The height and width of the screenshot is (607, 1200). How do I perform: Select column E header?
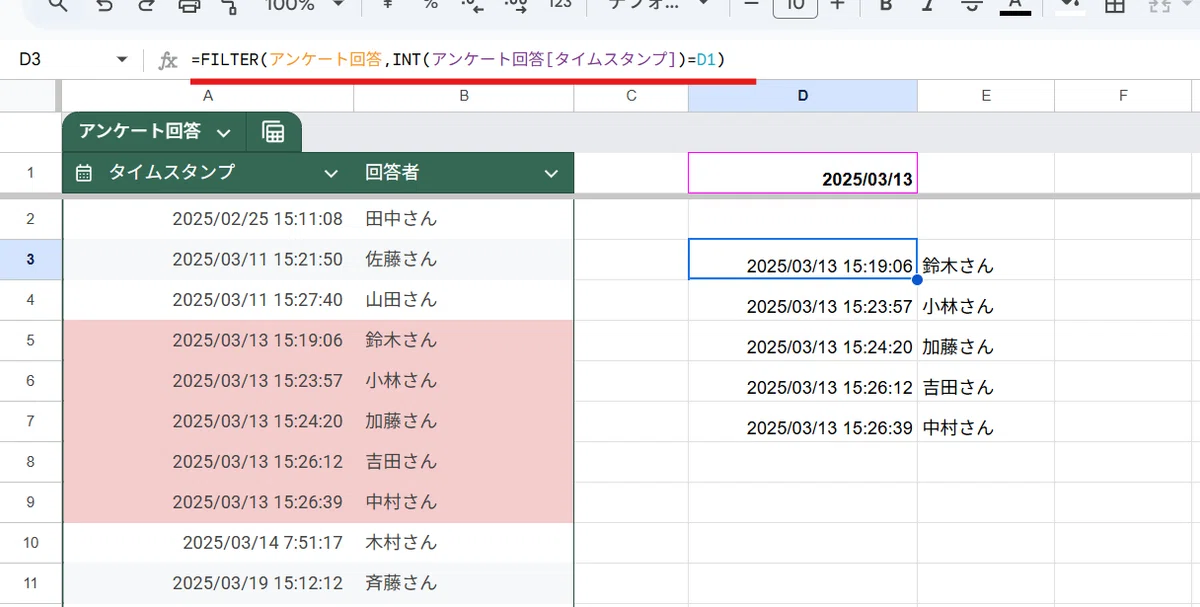[986, 96]
